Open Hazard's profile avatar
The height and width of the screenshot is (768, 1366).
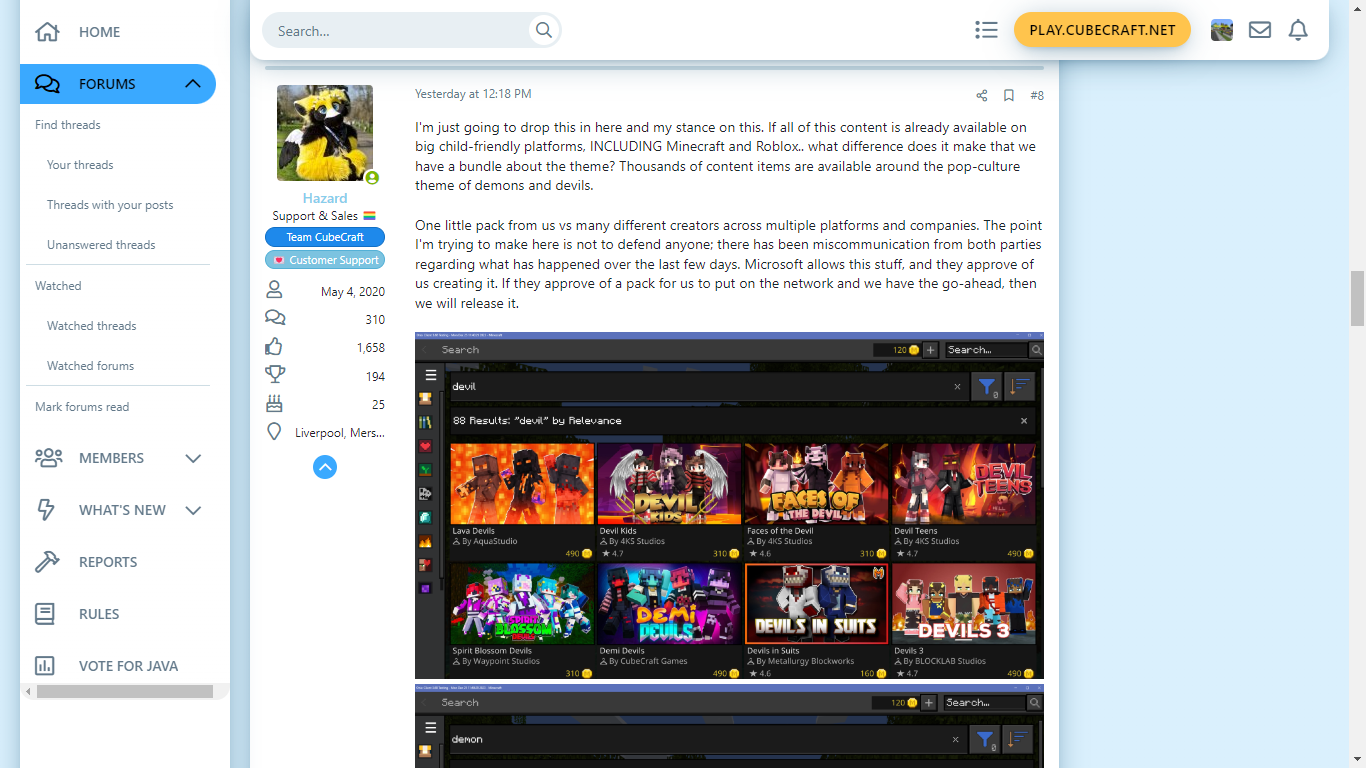point(325,133)
